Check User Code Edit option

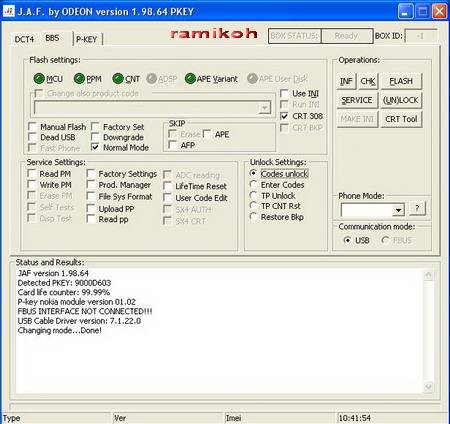click(167, 198)
